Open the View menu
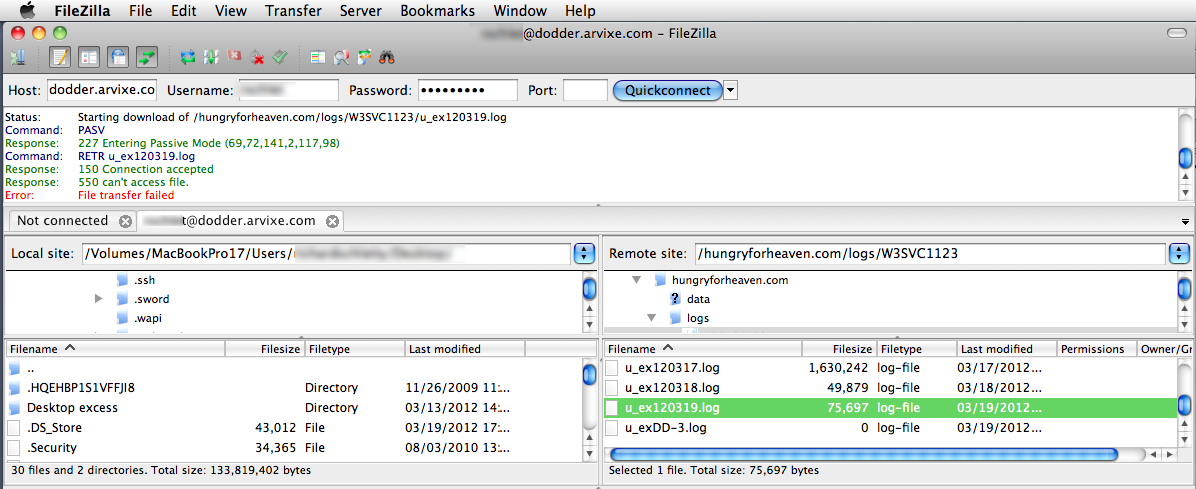The height and width of the screenshot is (489, 1196). [230, 11]
